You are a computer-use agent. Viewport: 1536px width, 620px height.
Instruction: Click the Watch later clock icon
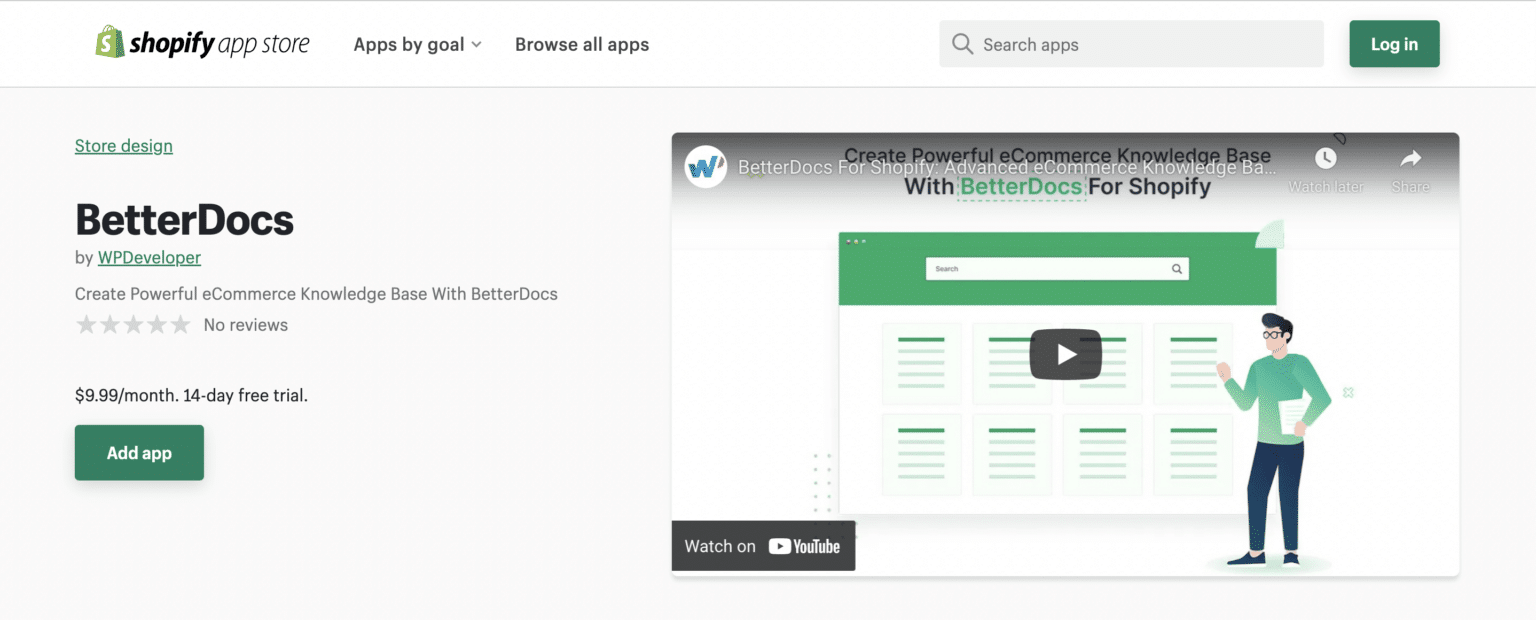1325,158
